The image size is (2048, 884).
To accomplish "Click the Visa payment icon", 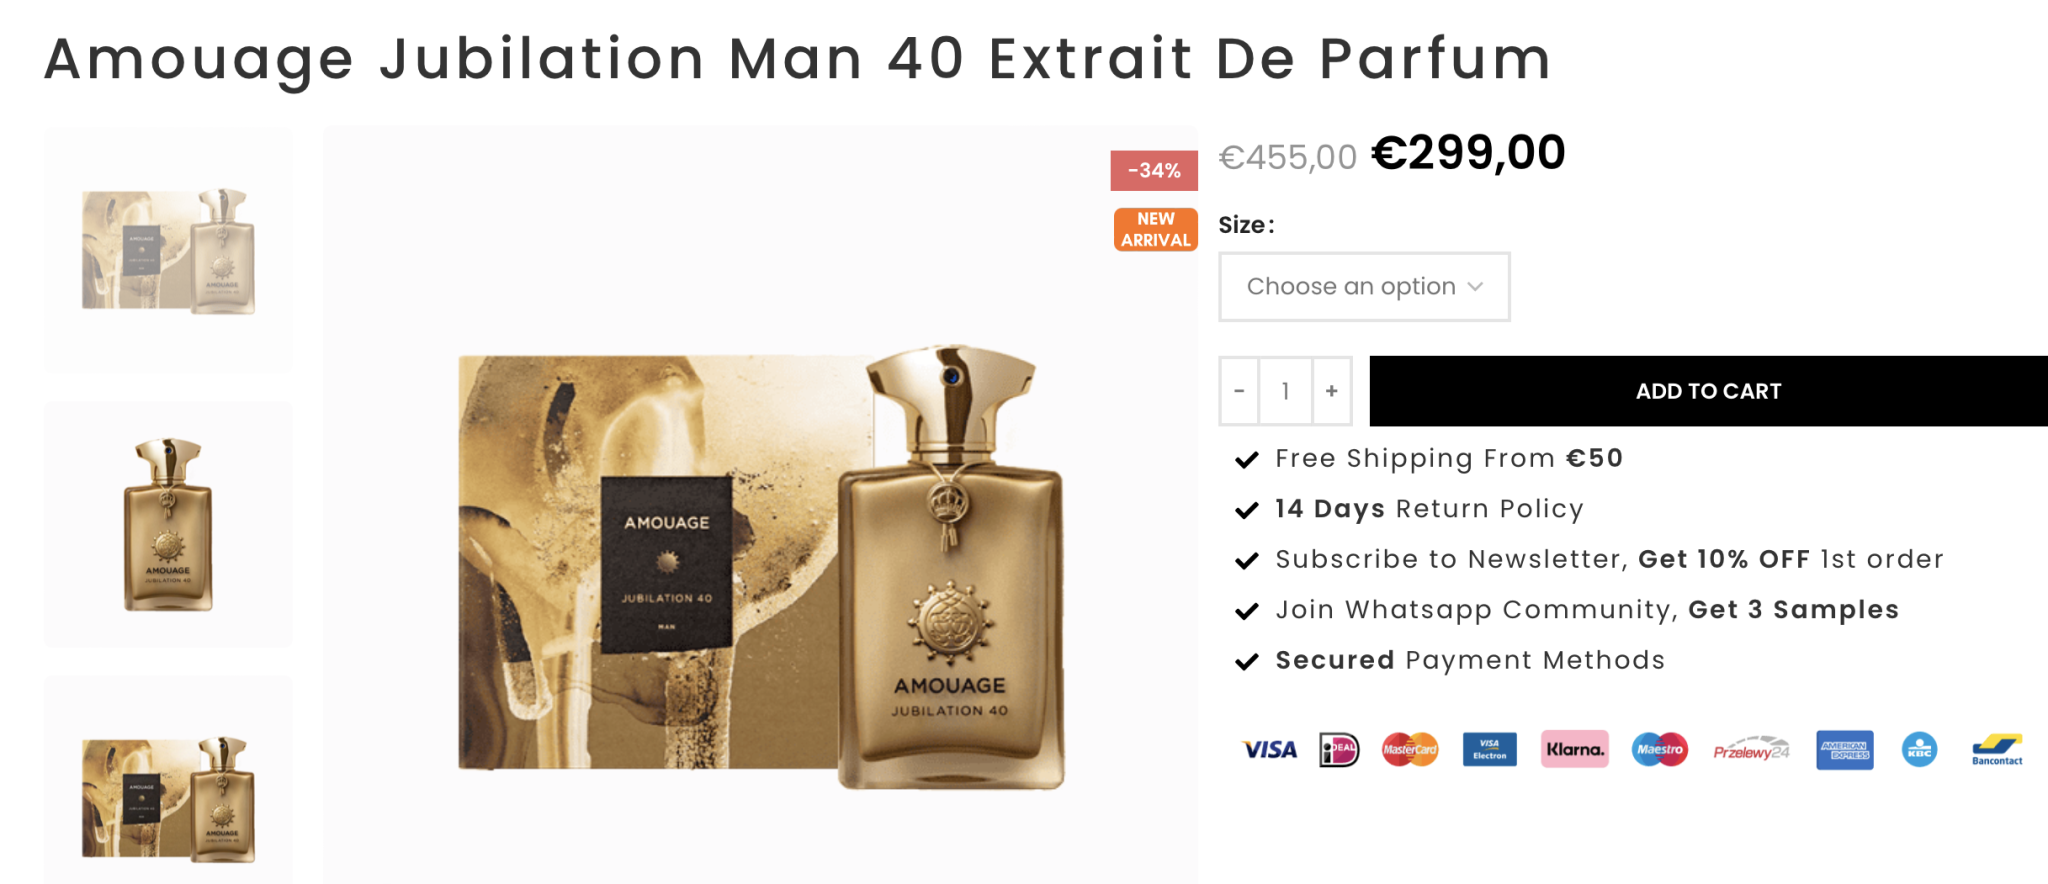I will (1269, 750).
